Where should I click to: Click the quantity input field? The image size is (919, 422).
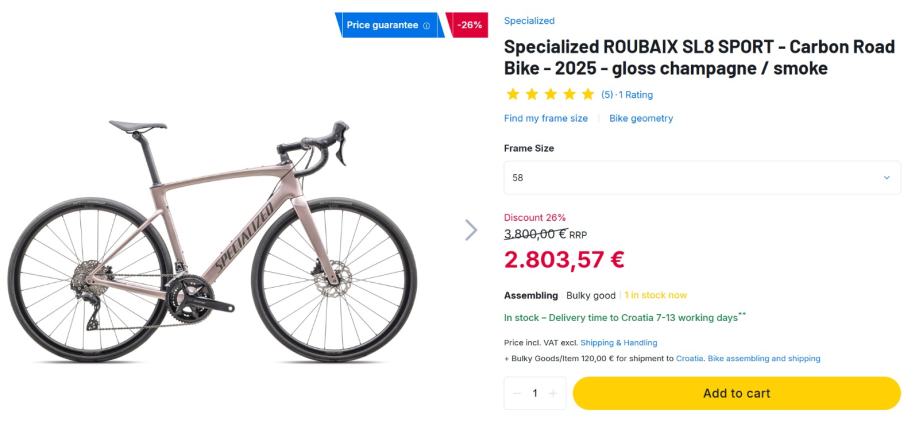[x=535, y=394]
